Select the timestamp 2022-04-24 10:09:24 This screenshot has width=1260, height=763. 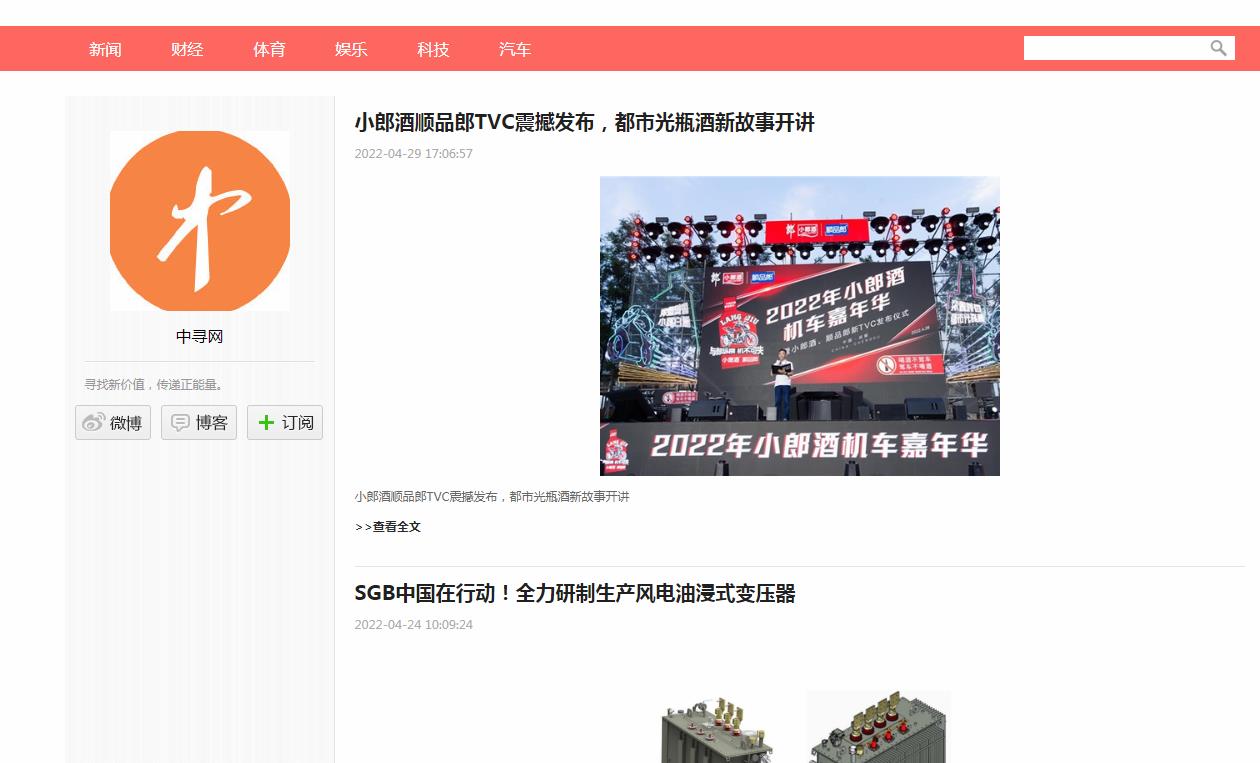[413, 624]
